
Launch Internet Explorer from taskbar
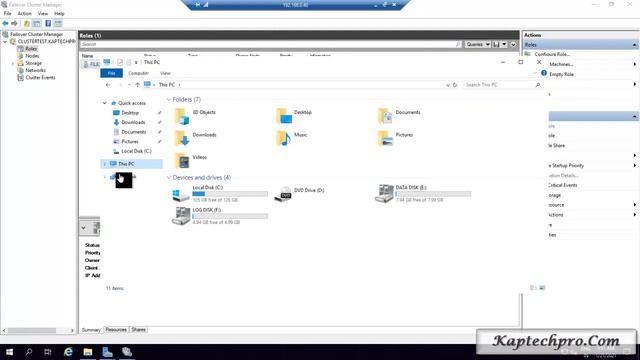tap(68, 352)
